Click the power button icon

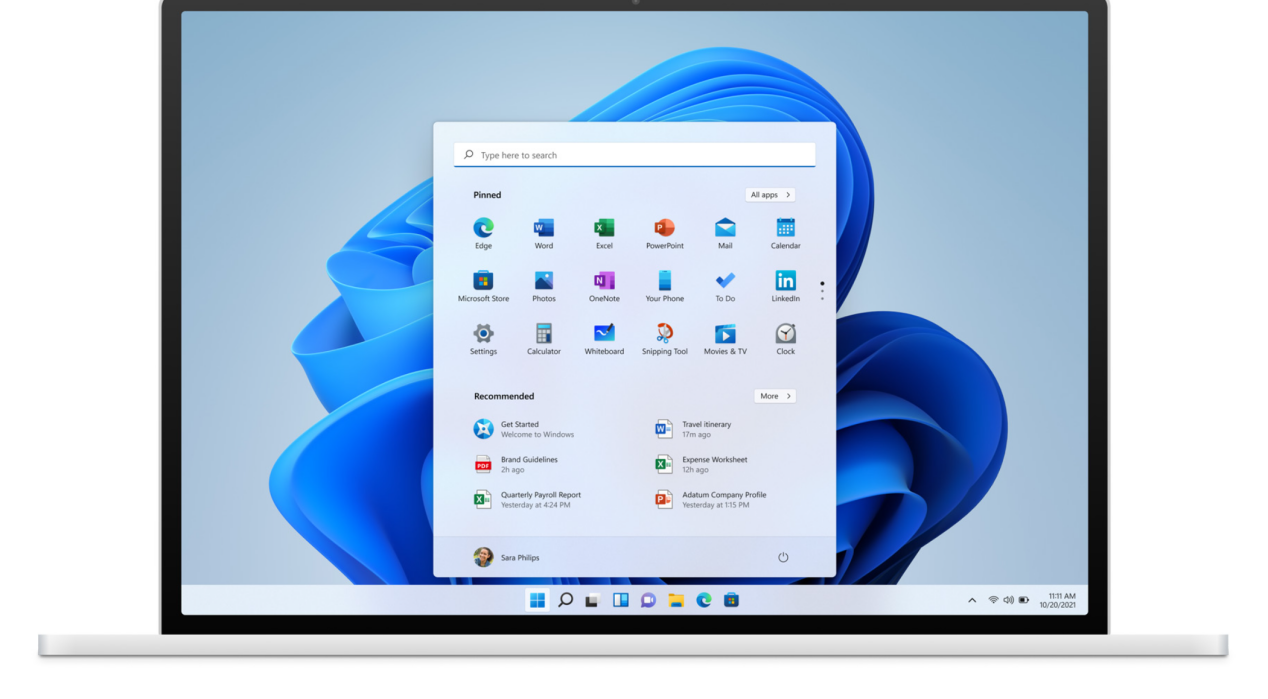pyautogui.click(x=783, y=557)
